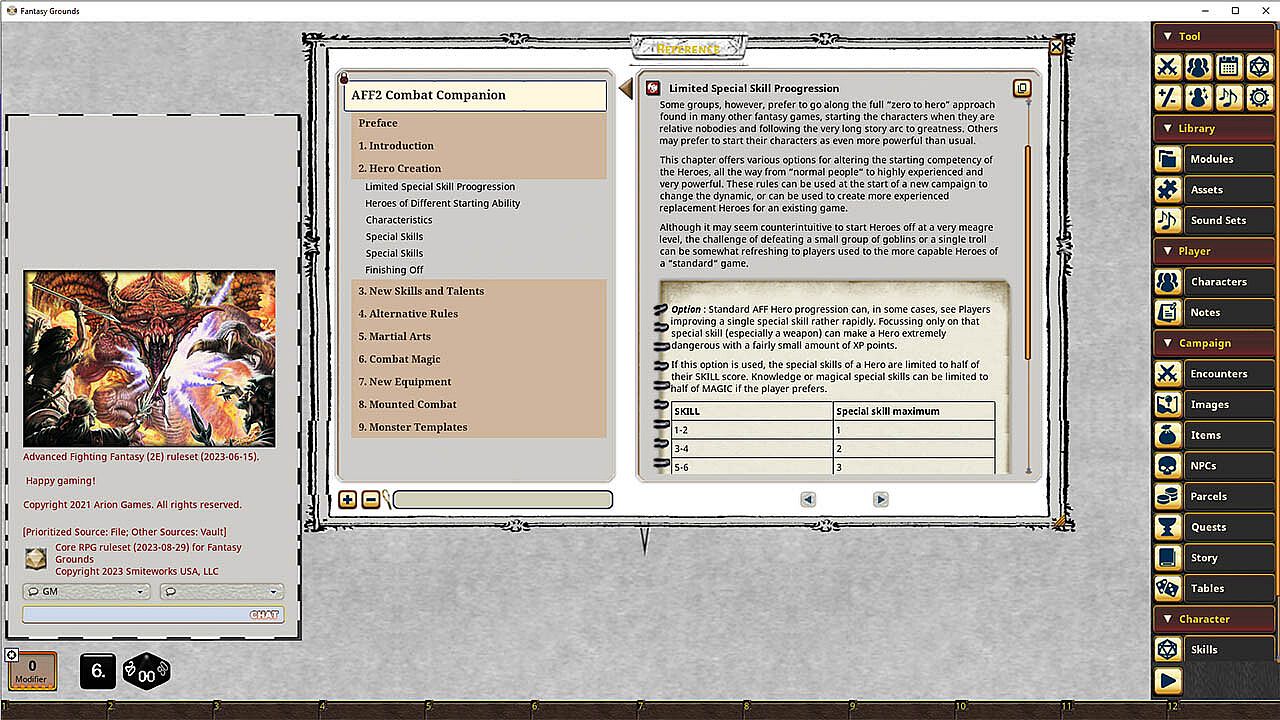1280x720 pixels.
Task: Hide the index with the left arrow
Action: [626, 89]
